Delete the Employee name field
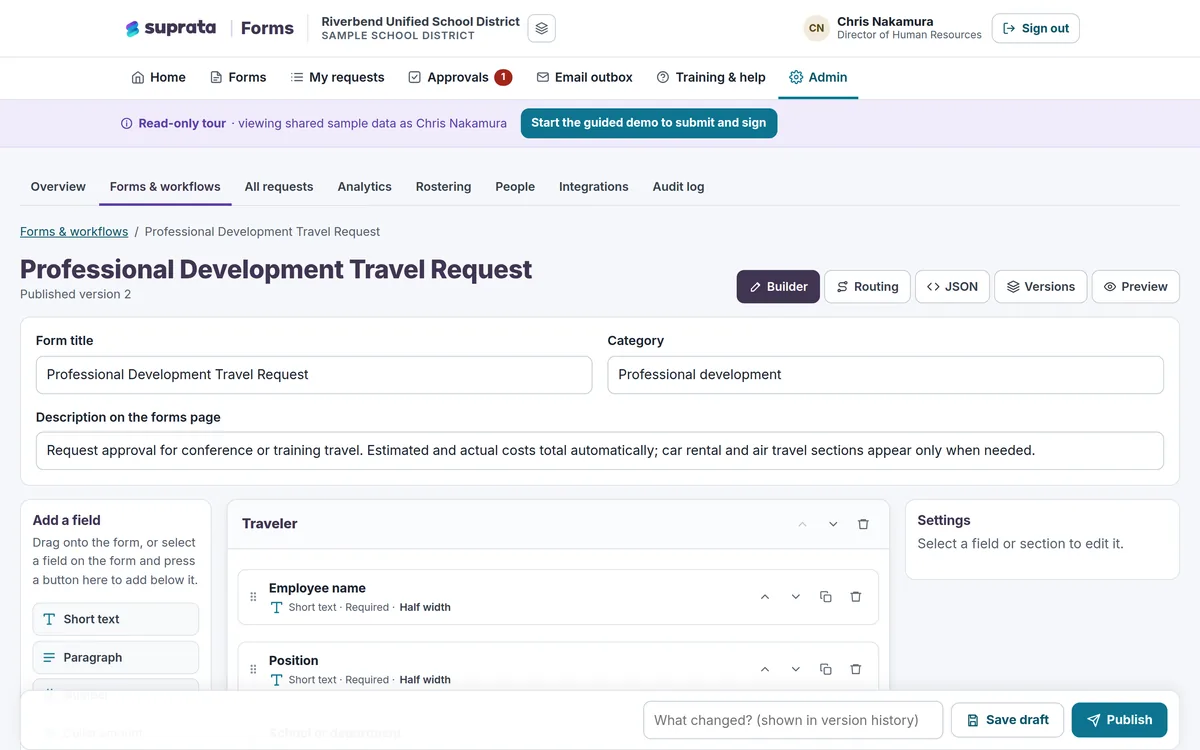Screen dimensions: 1200x750 856,597
